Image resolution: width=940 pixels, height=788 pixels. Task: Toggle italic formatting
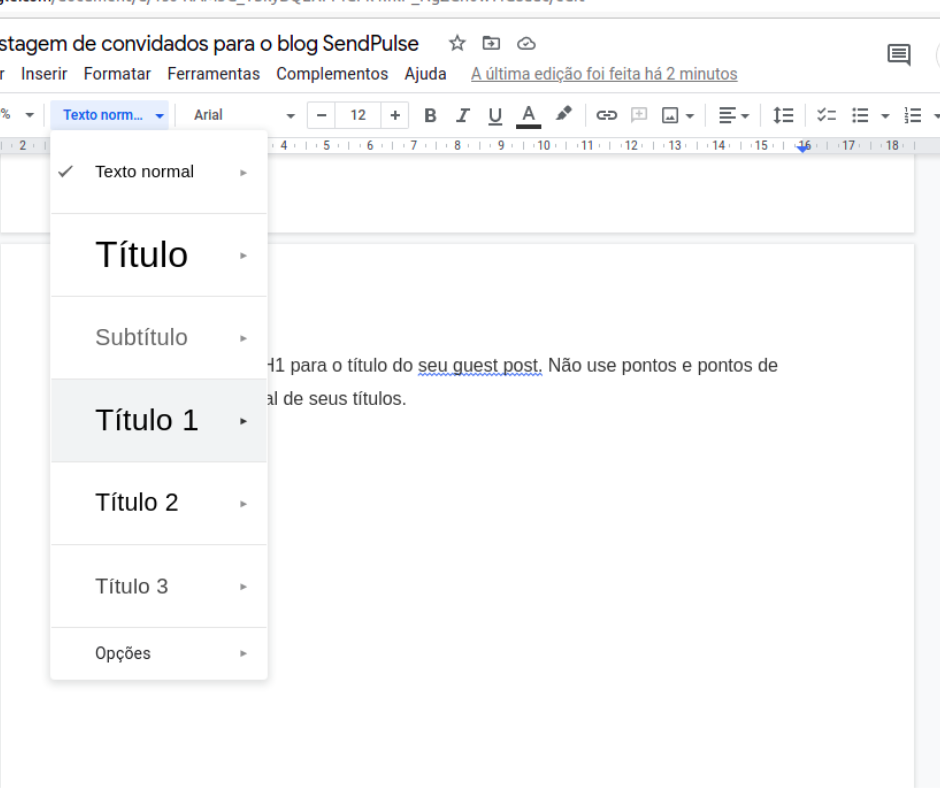[x=462, y=115]
